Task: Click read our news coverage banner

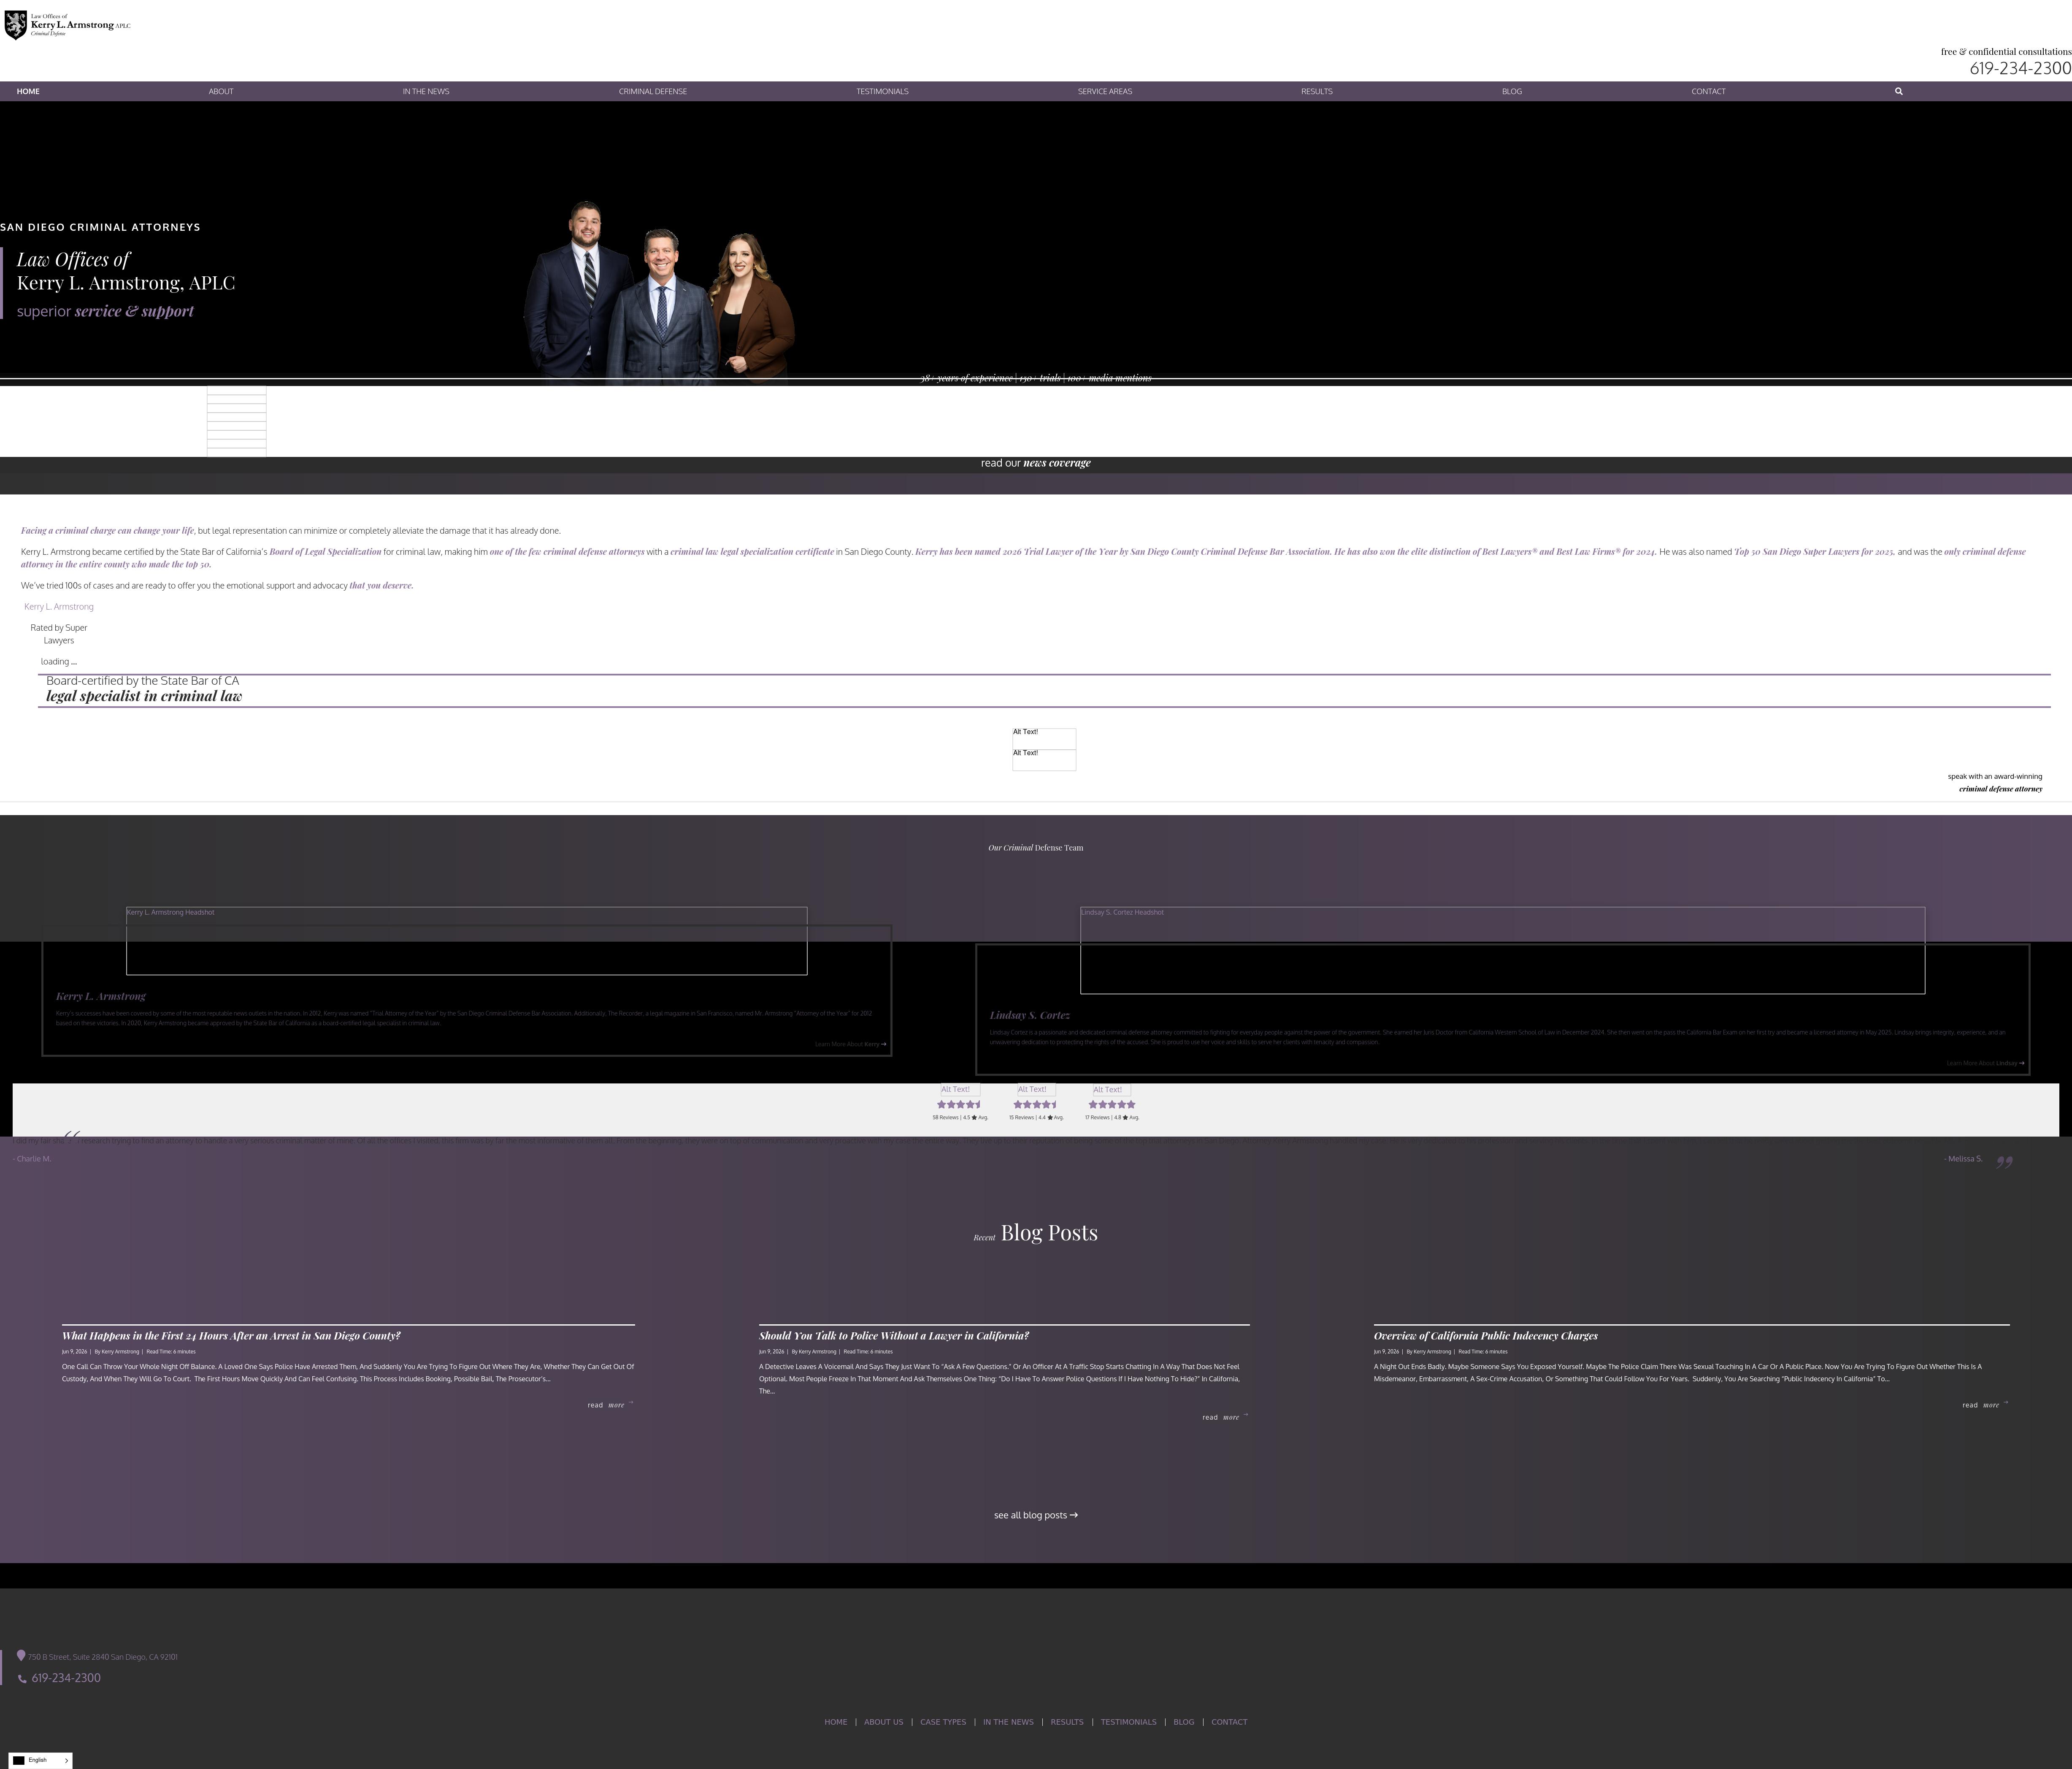Action: 1036,463
